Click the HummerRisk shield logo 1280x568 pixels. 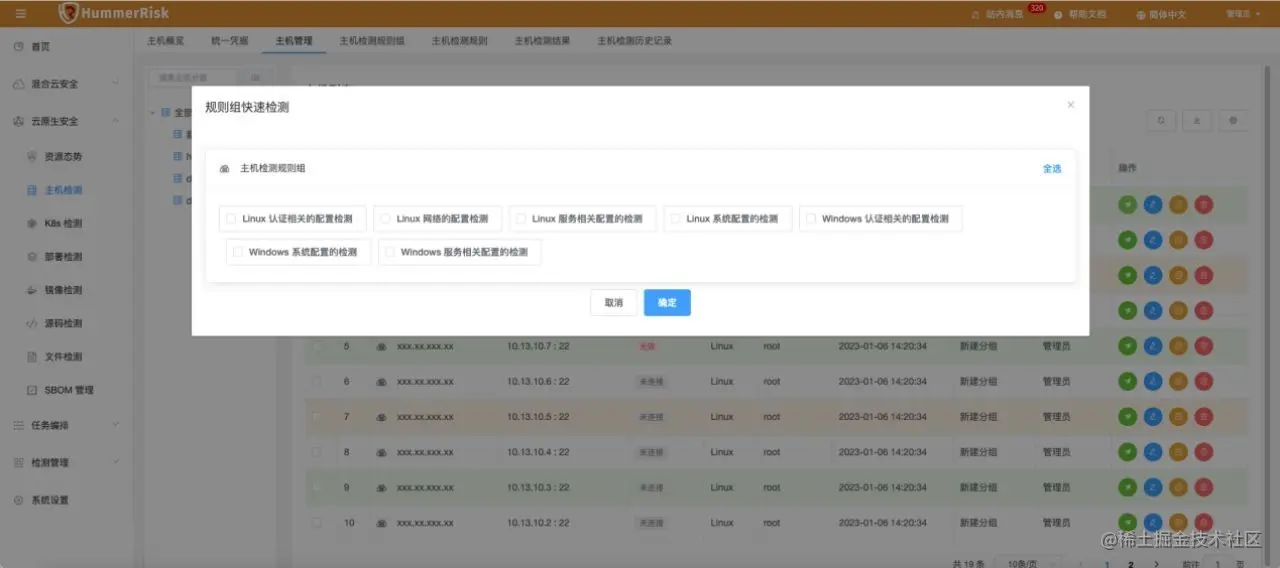[69, 13]
